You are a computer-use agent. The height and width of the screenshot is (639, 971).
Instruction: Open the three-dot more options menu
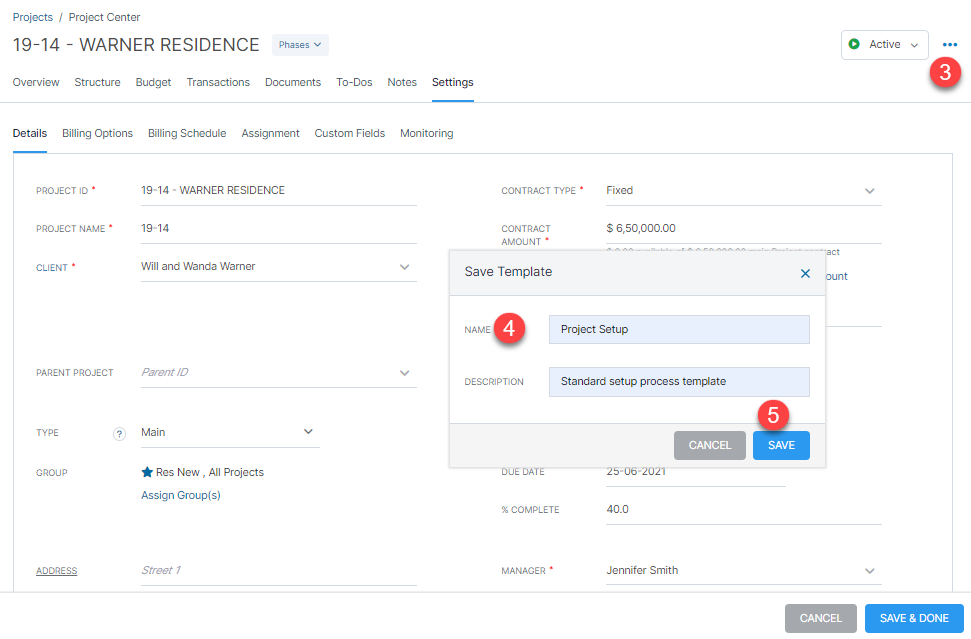click(949, 45)
